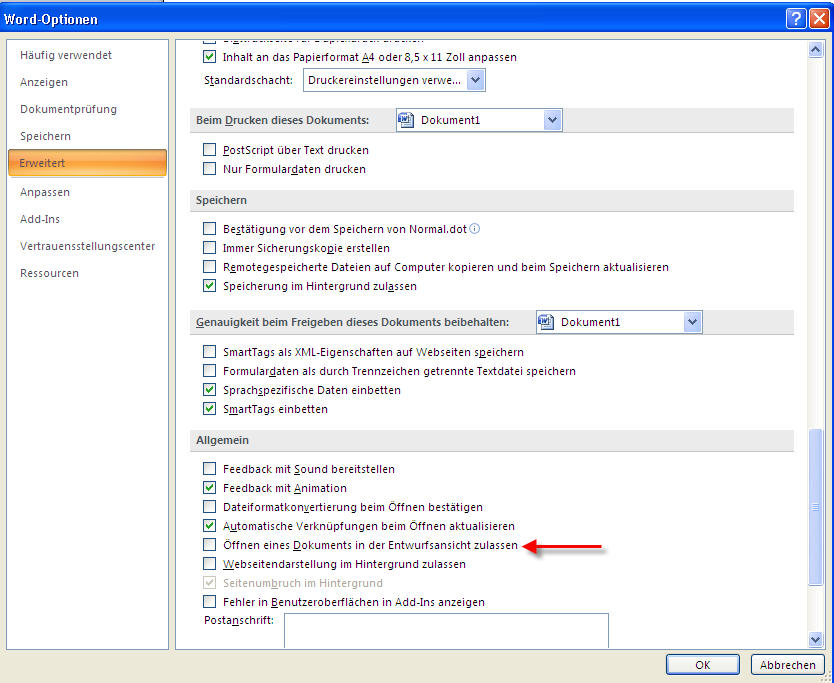Close the Word-Optionen dialog
Image resolution: width=834 pixels, height=683 pixels.
819,19
